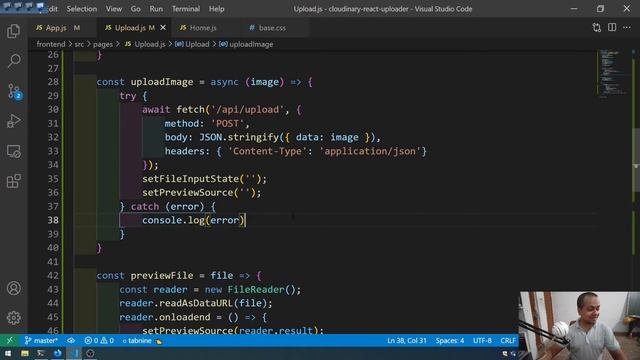Open the browser icon in the taskbar
640x360 pixels.
(58, 353)
